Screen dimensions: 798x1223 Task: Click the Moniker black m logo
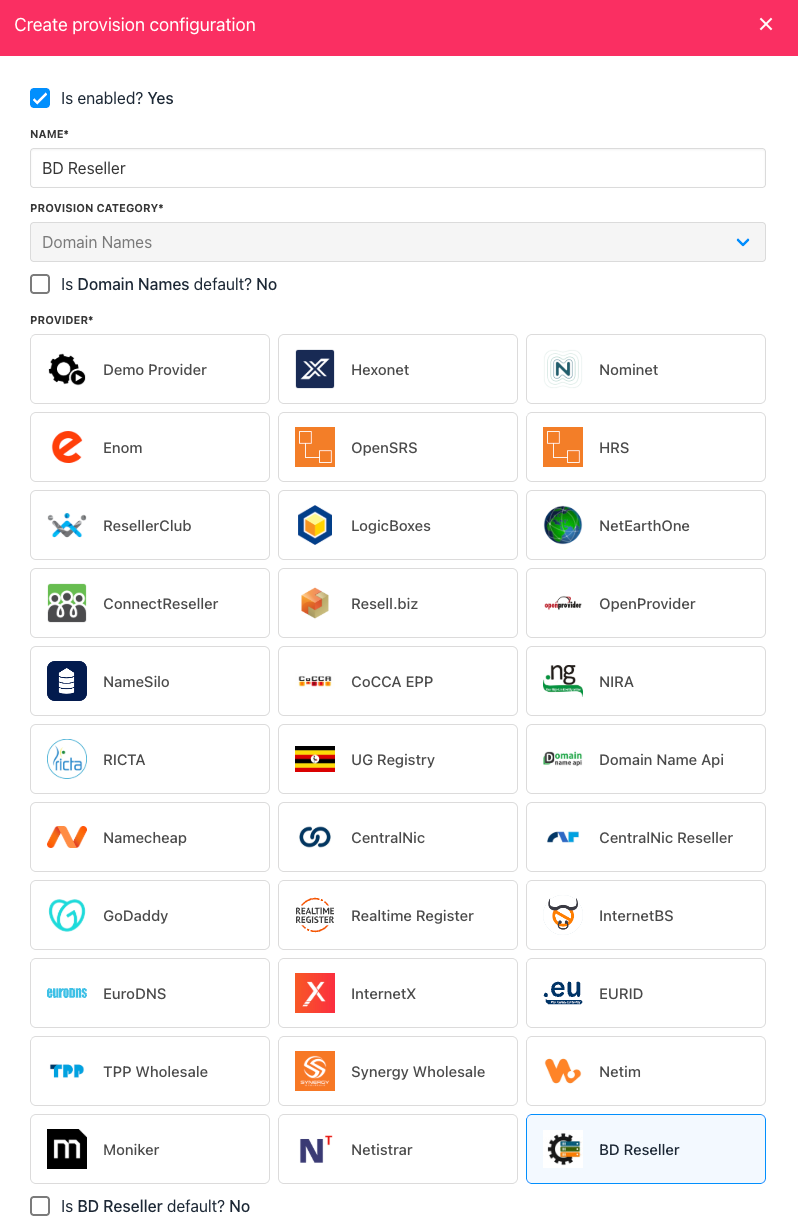coord(67,1150)
